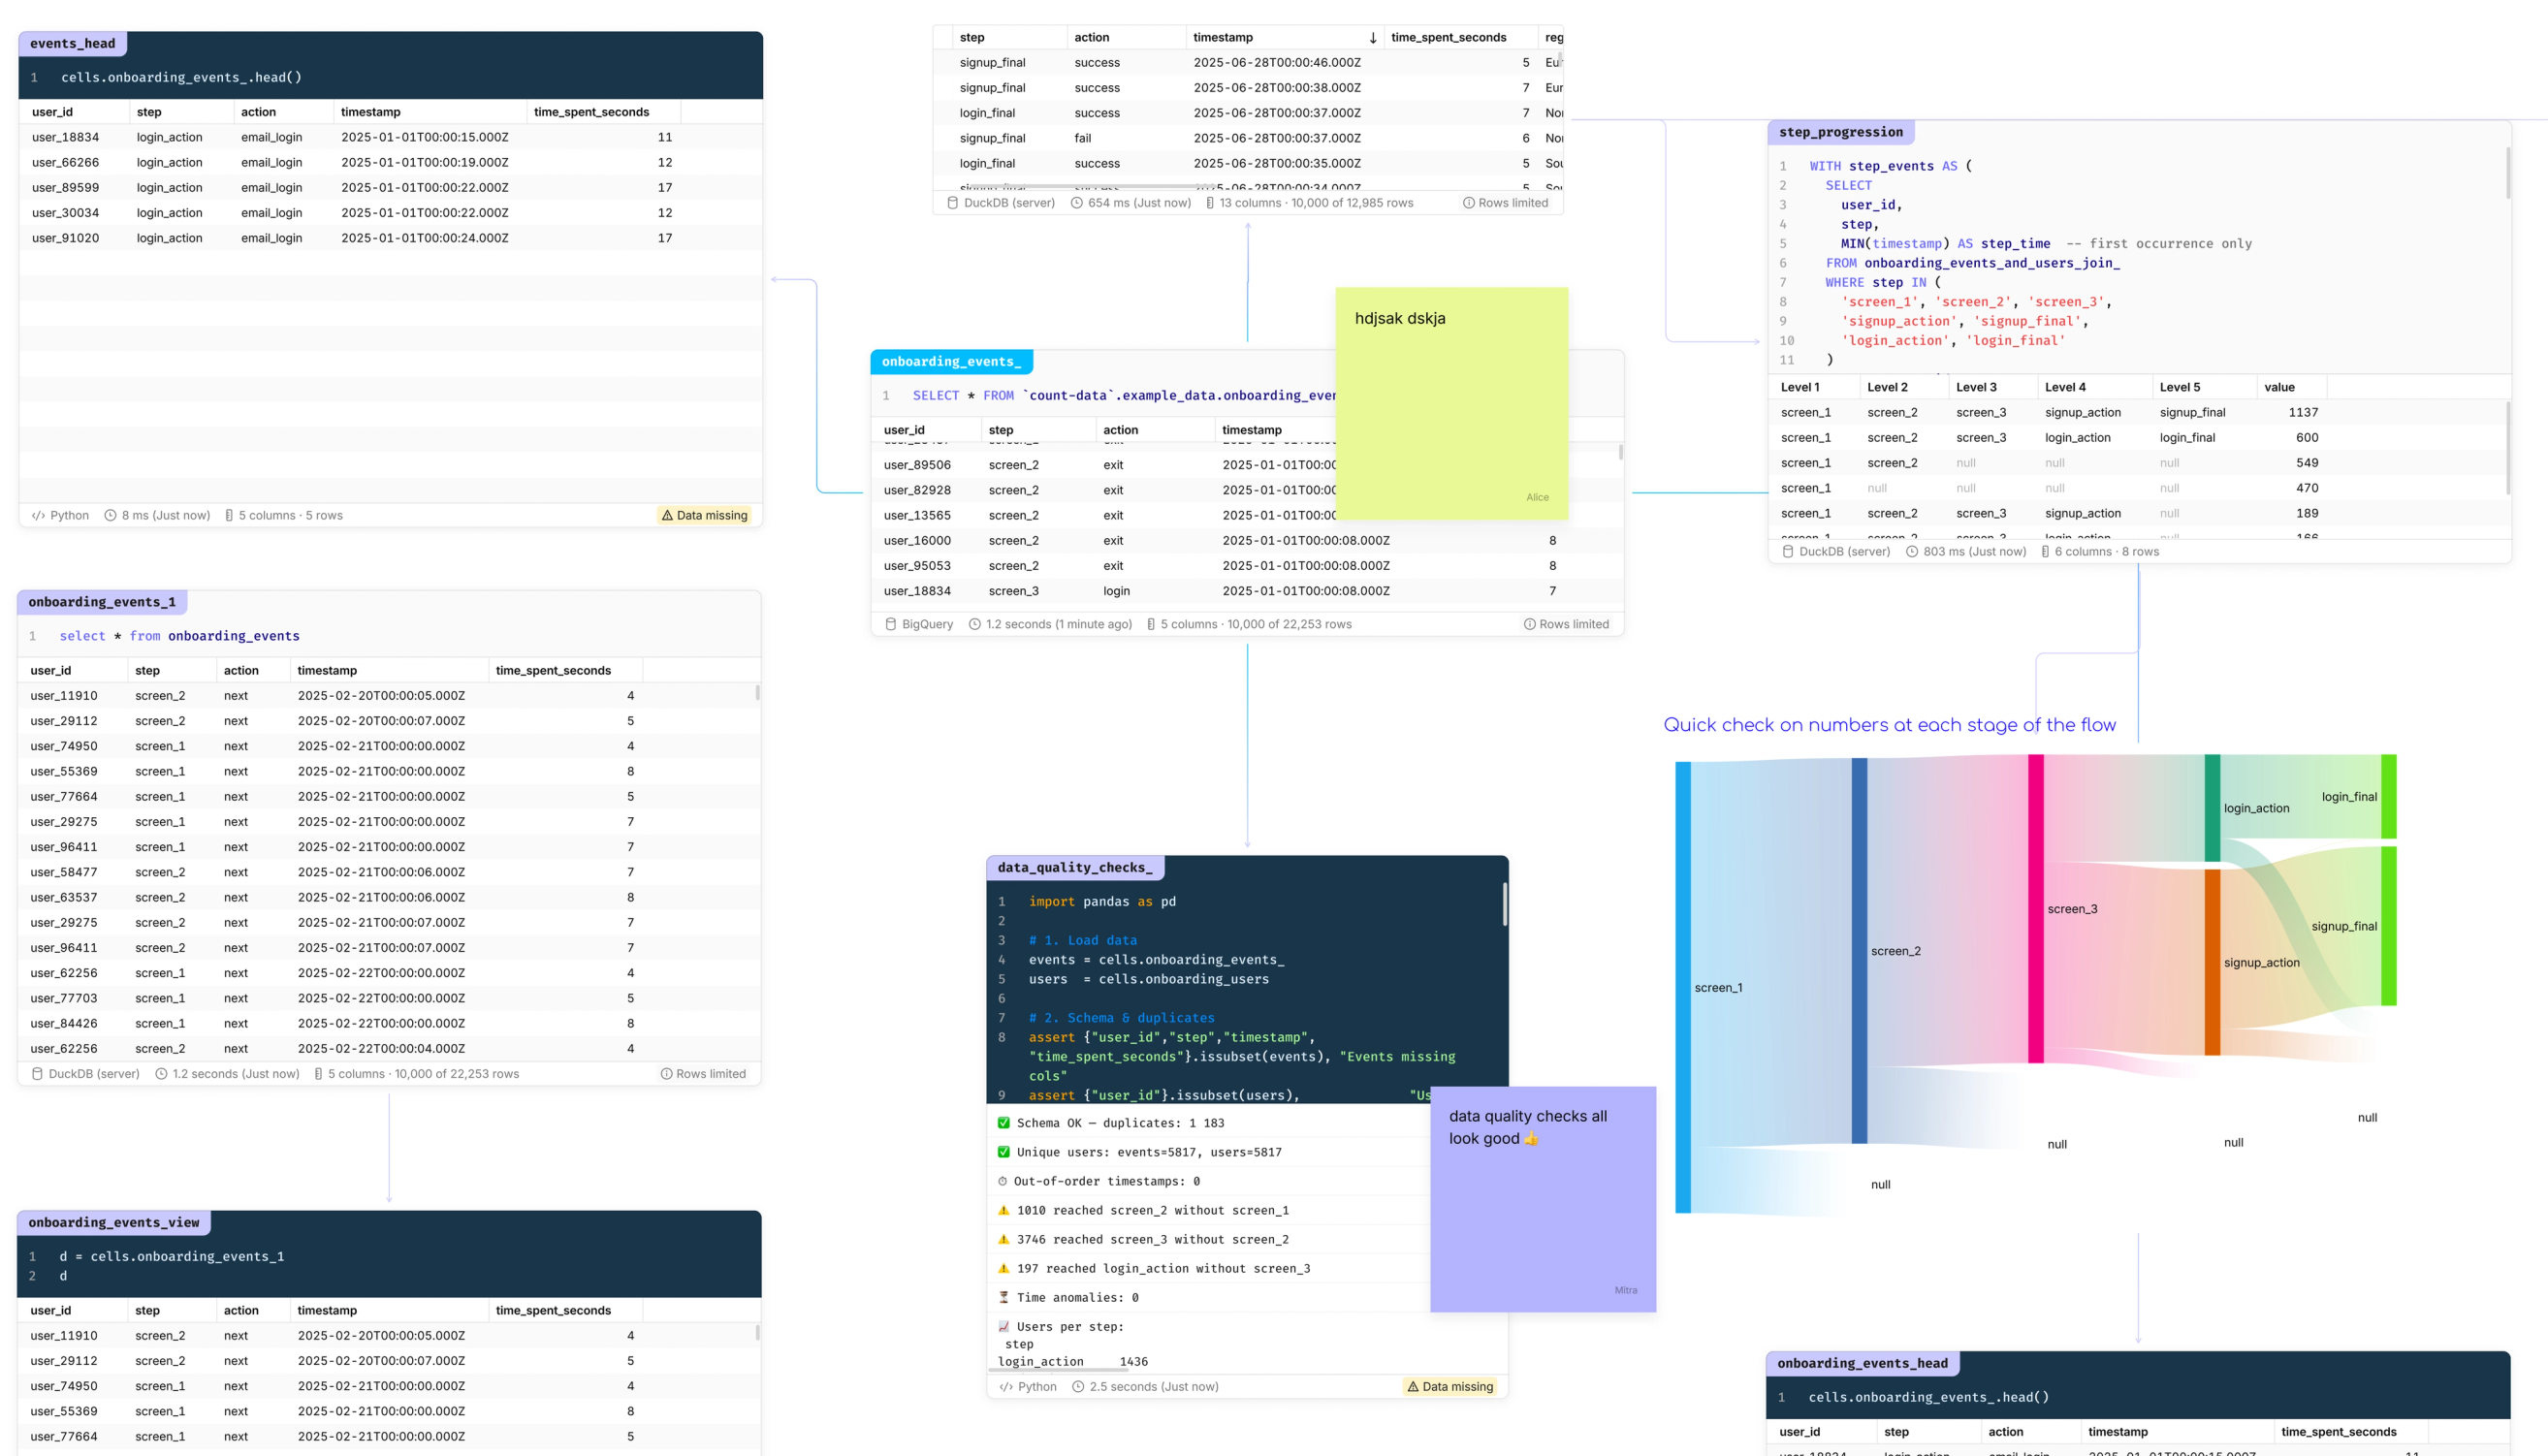
Task: Click Rows limited badge on top results table
Action: point(1505,203)
